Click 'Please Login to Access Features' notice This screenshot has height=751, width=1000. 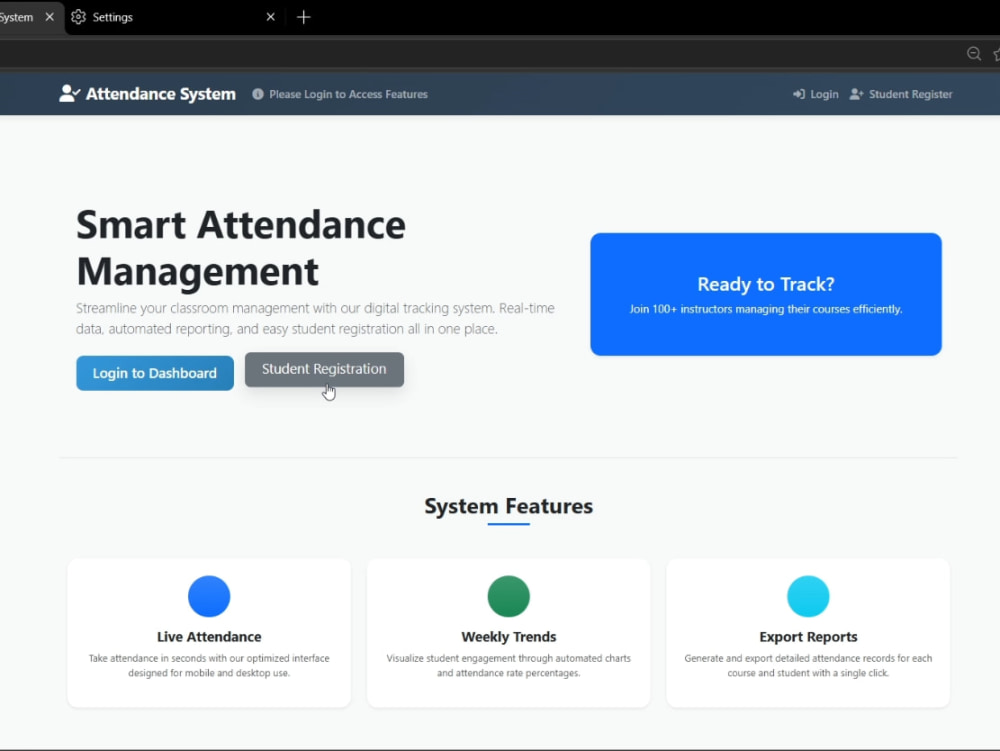348,94
